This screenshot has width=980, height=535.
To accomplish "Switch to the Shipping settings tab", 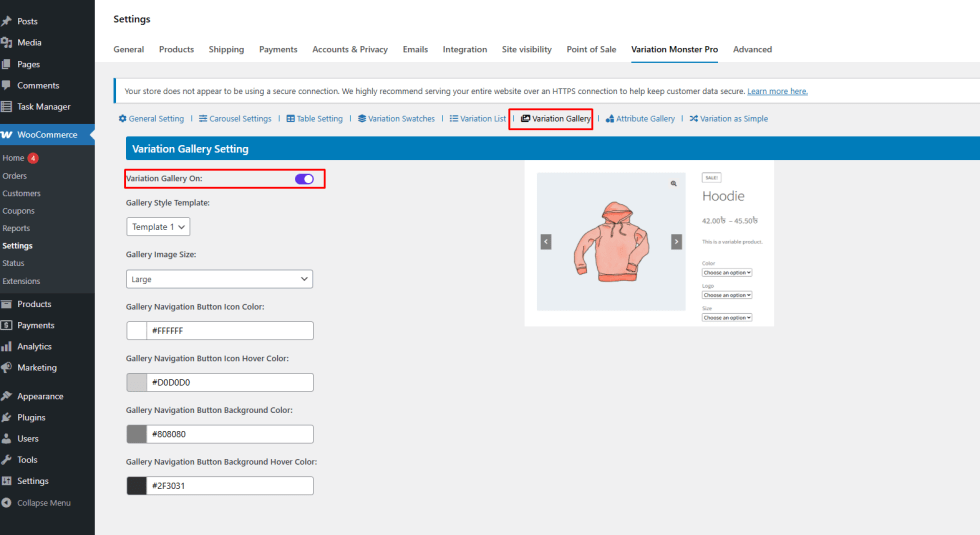I will [226, 49].
